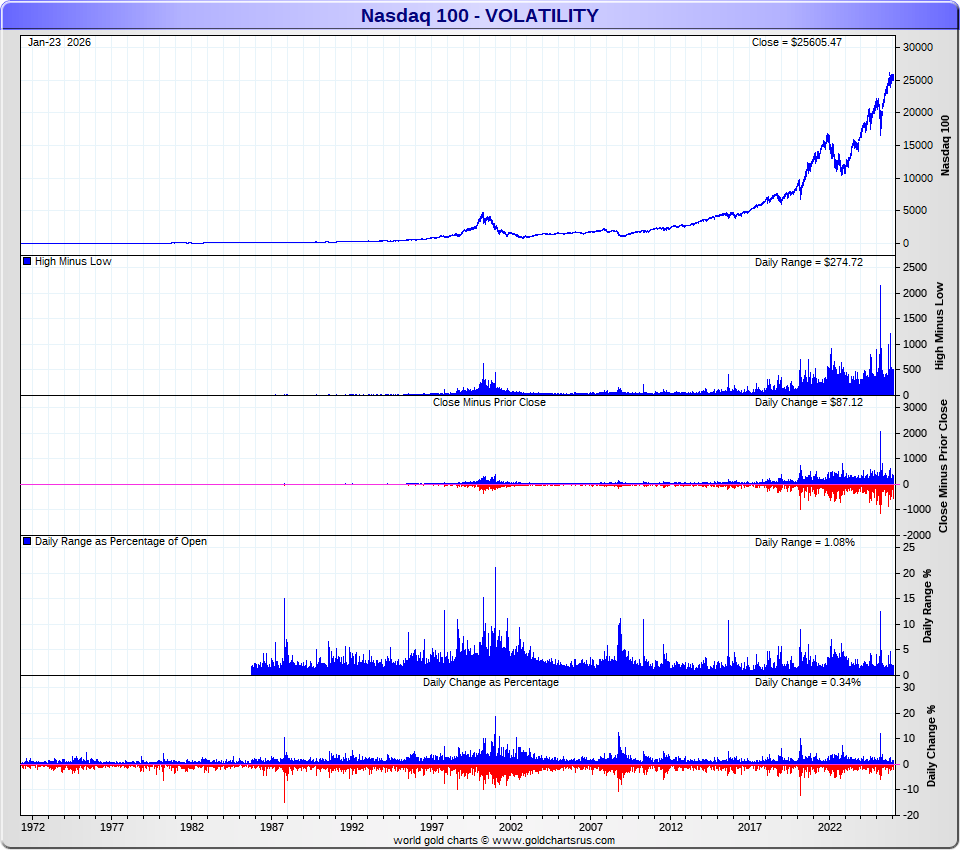This screenshot has width=960, height=850.
Task: Click the 10000 tick on price axis
Action: point(918,178)
